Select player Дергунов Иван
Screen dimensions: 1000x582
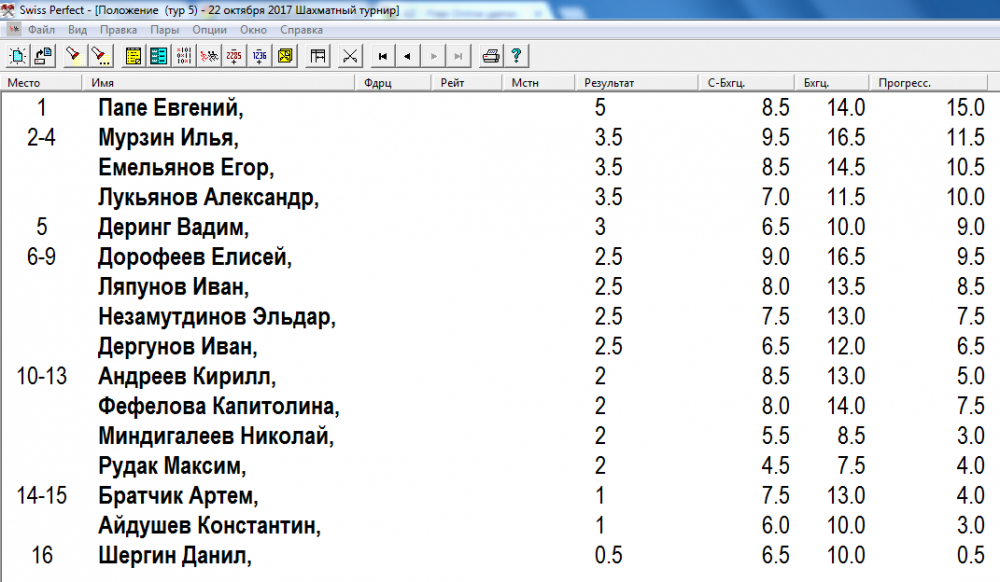pyautogui.click(x=178, y=347)
